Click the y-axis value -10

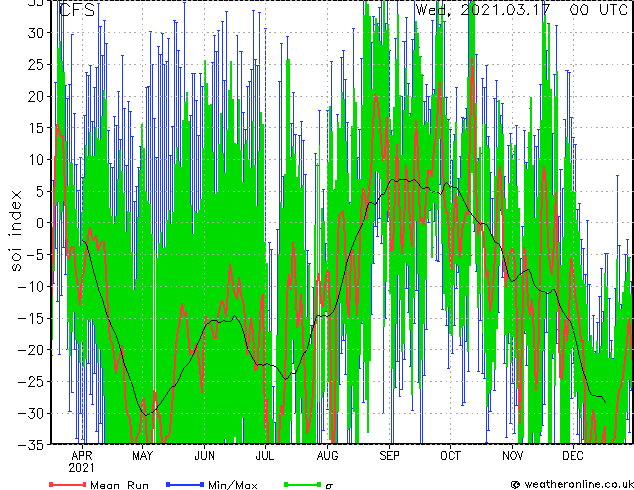coord(31,287)
